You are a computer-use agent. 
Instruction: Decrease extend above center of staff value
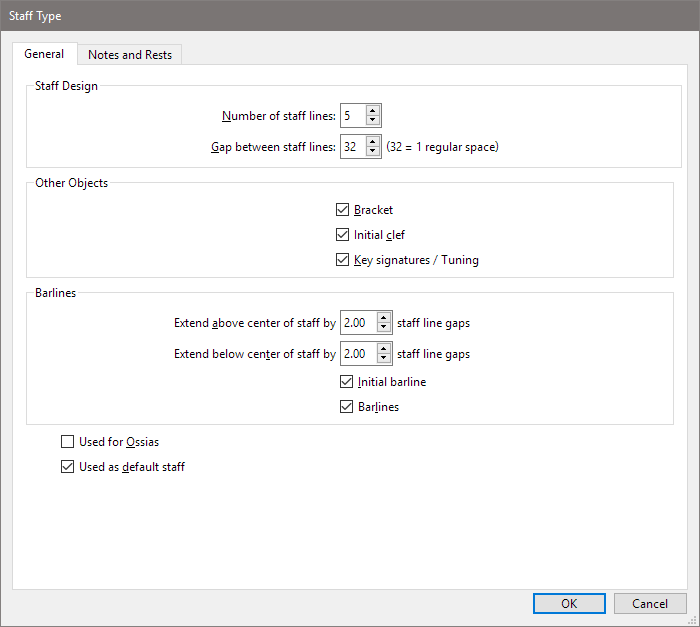click(x=384, y=328)
